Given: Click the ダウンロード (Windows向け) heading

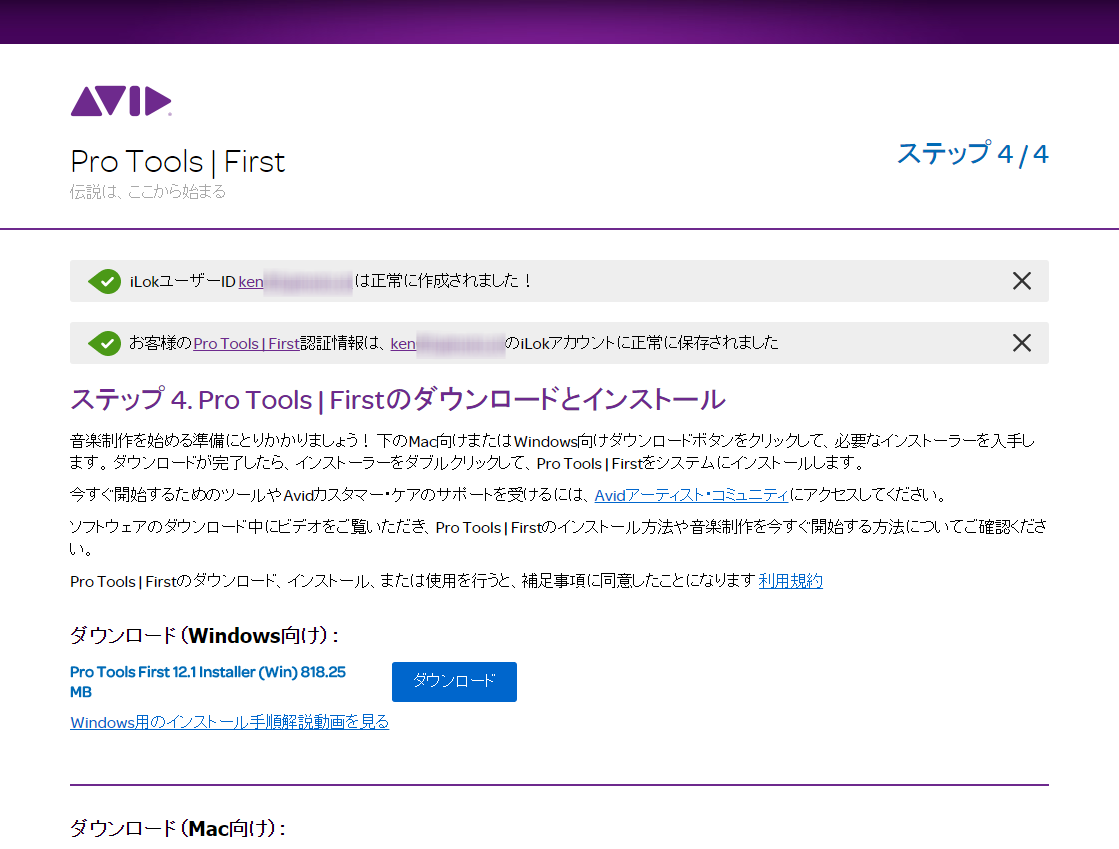Looking at the screenshot, I should coord(204,635).
